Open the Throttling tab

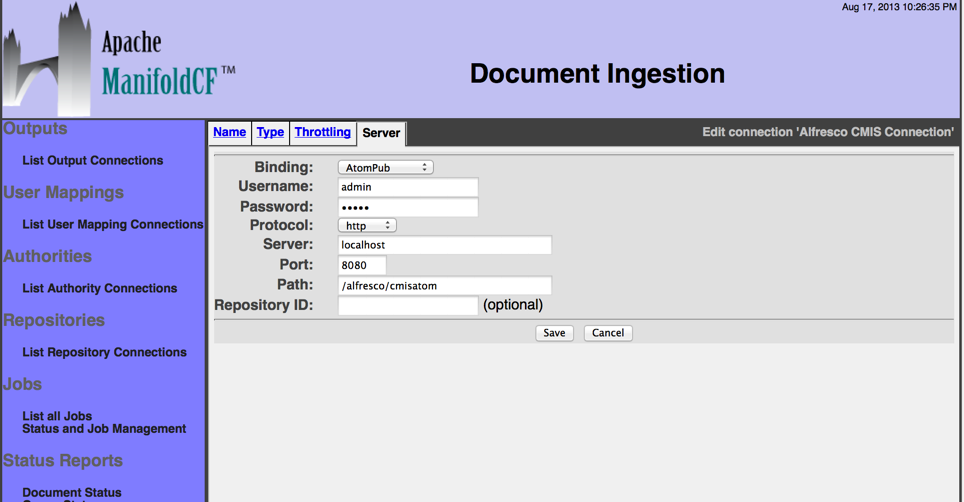pos(322,132)
